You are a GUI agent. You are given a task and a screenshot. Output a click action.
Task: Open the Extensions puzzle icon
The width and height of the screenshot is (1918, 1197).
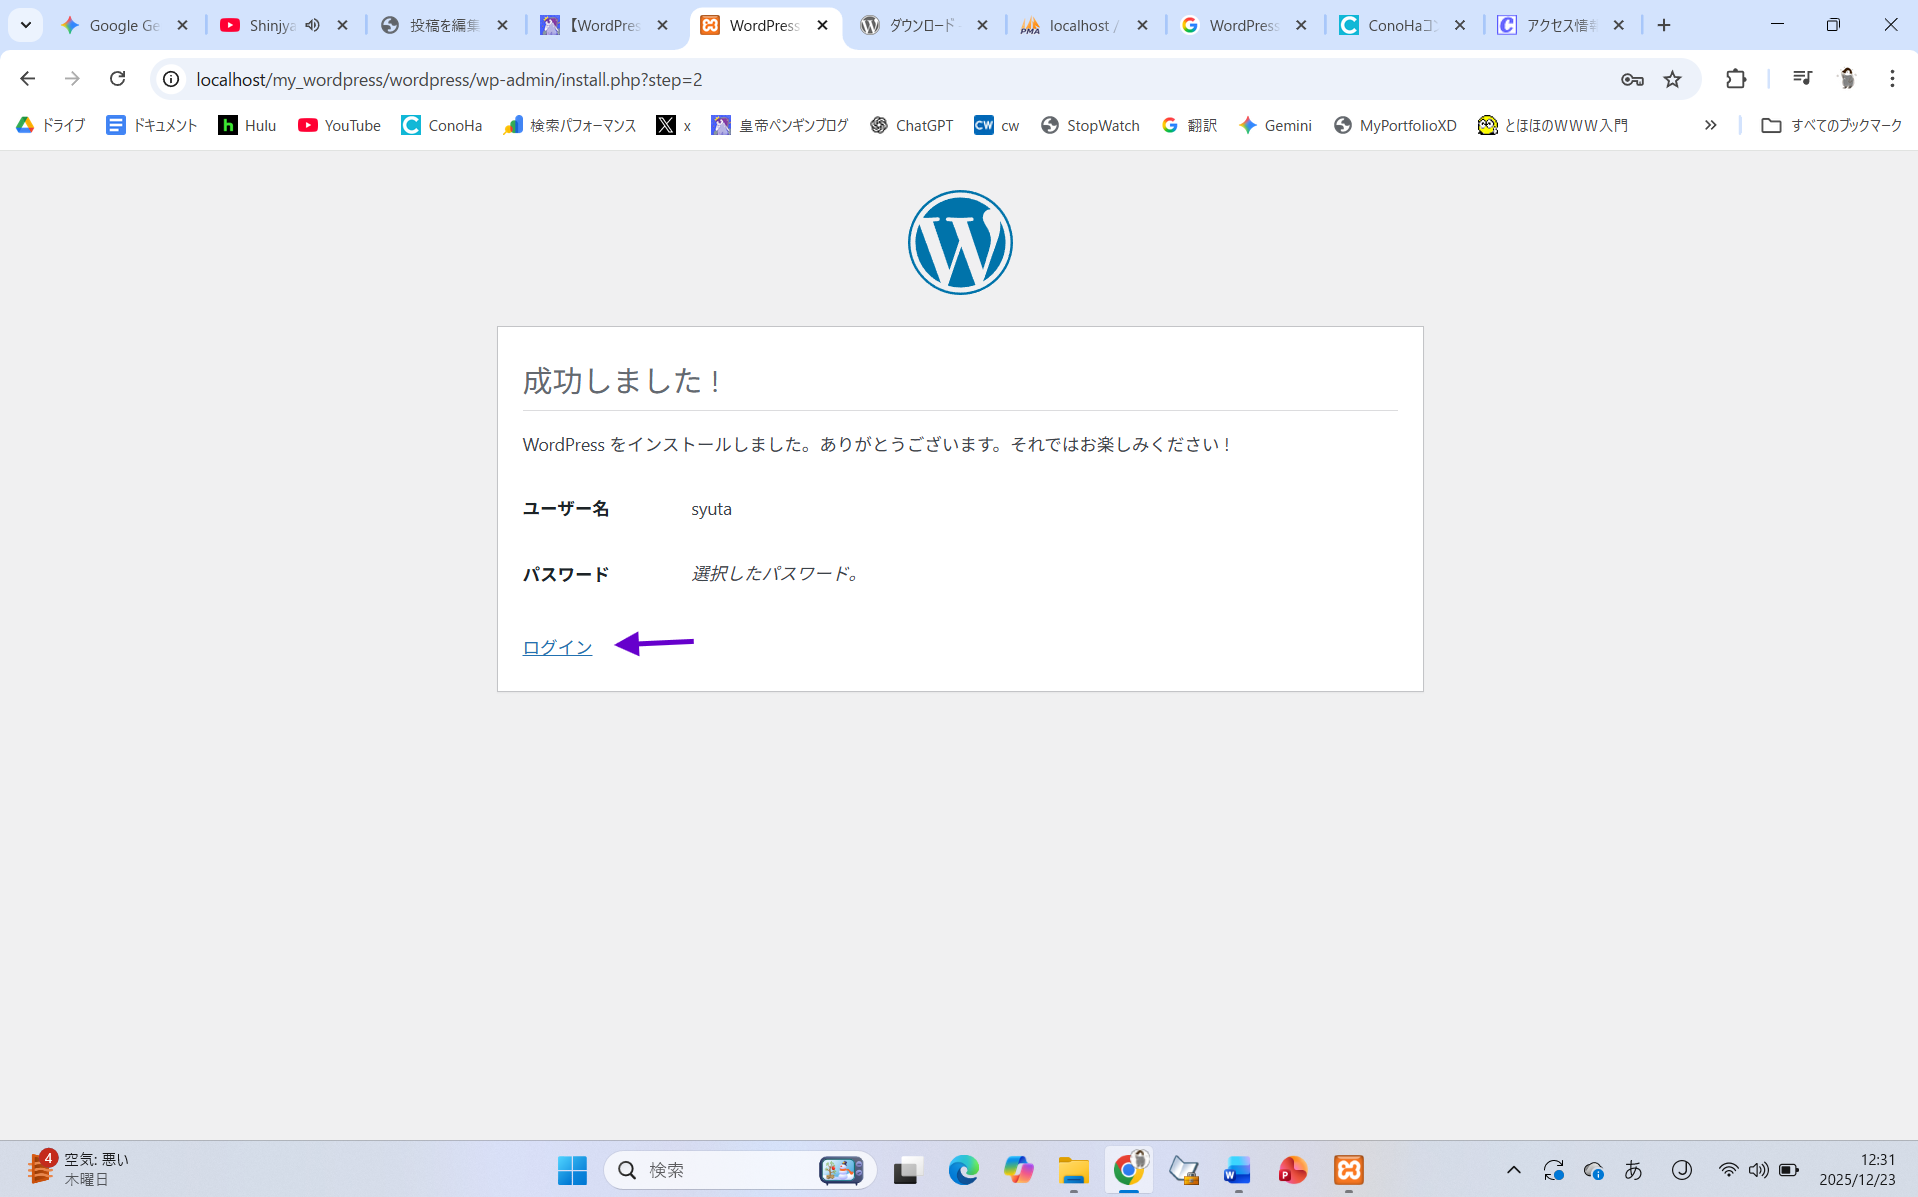(1736, 79)
